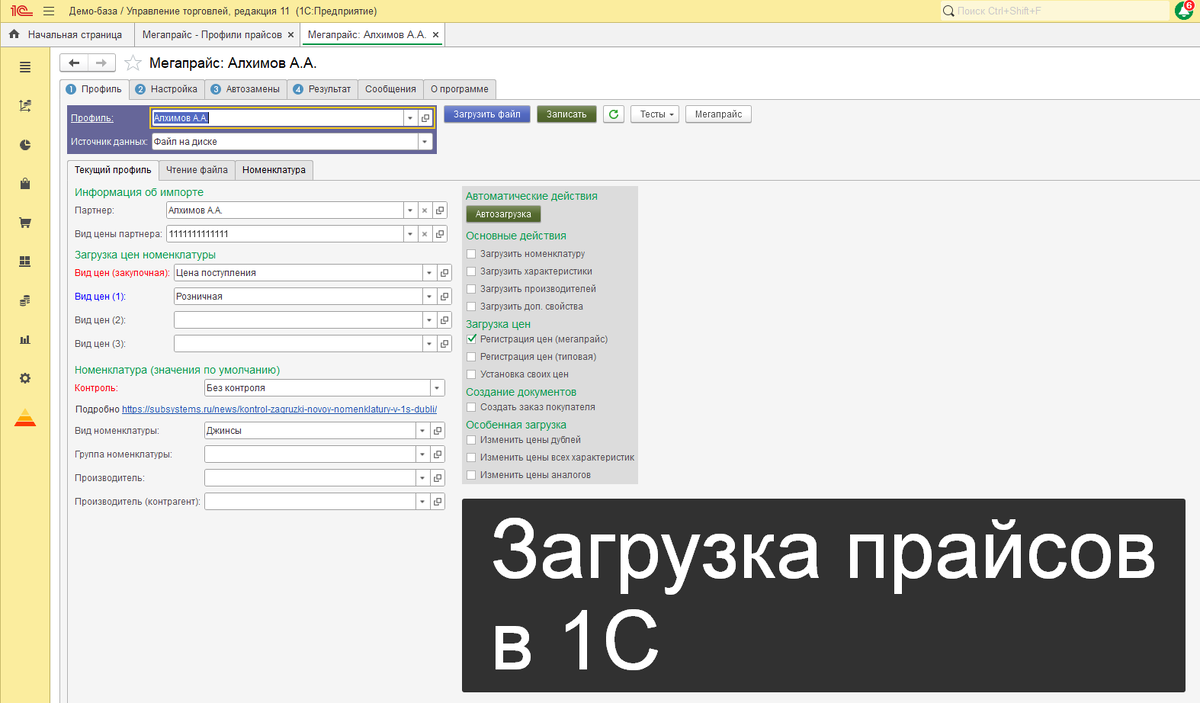
Task: Clear the Вид цены партнера field with its X
Action: [x=424, y=234]
